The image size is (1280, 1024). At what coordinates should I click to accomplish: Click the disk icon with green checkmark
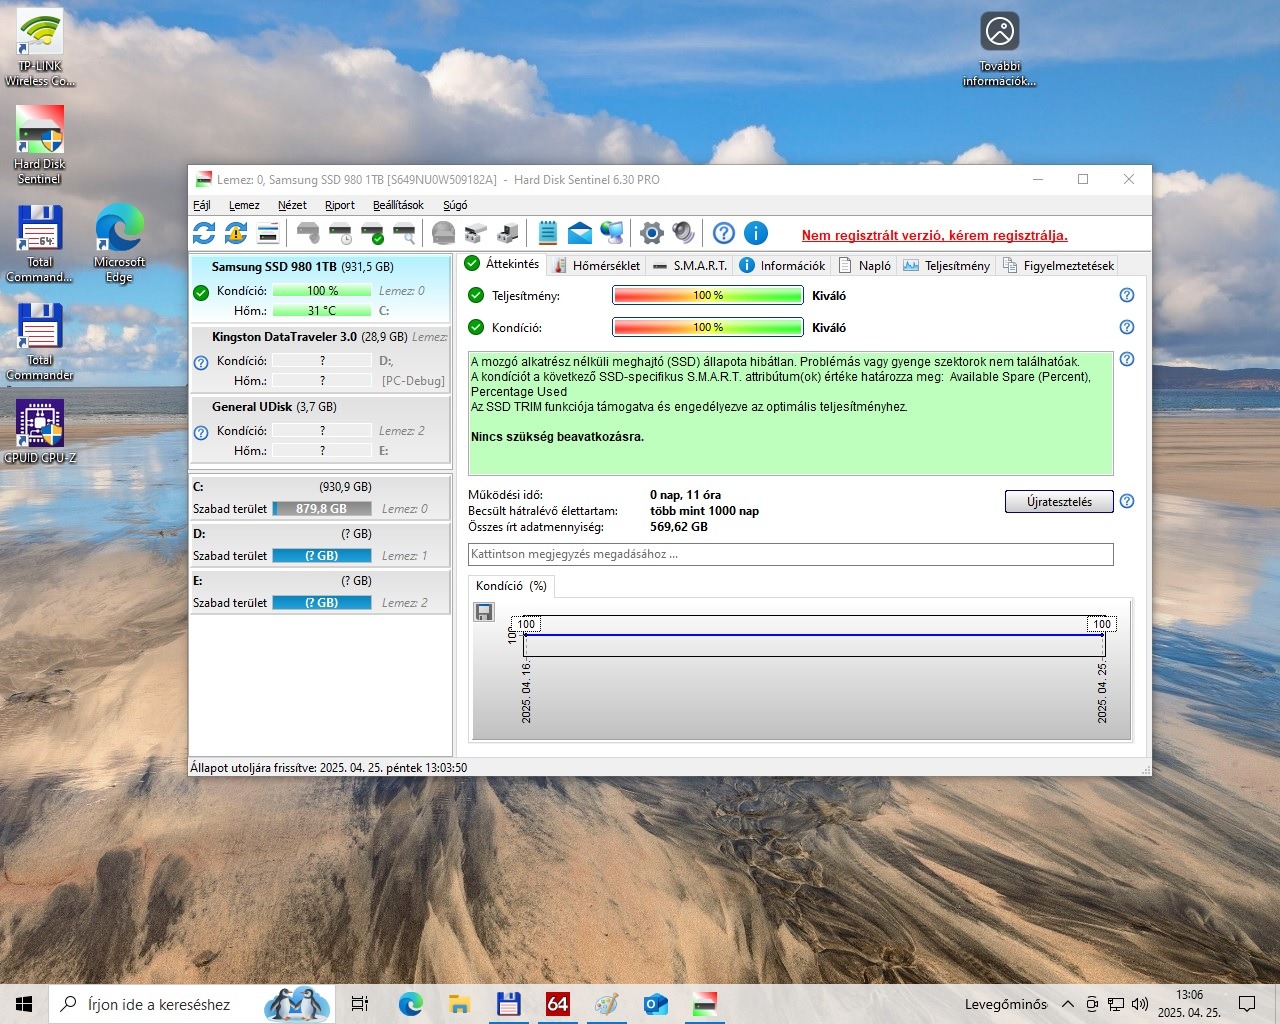[372, 234]
